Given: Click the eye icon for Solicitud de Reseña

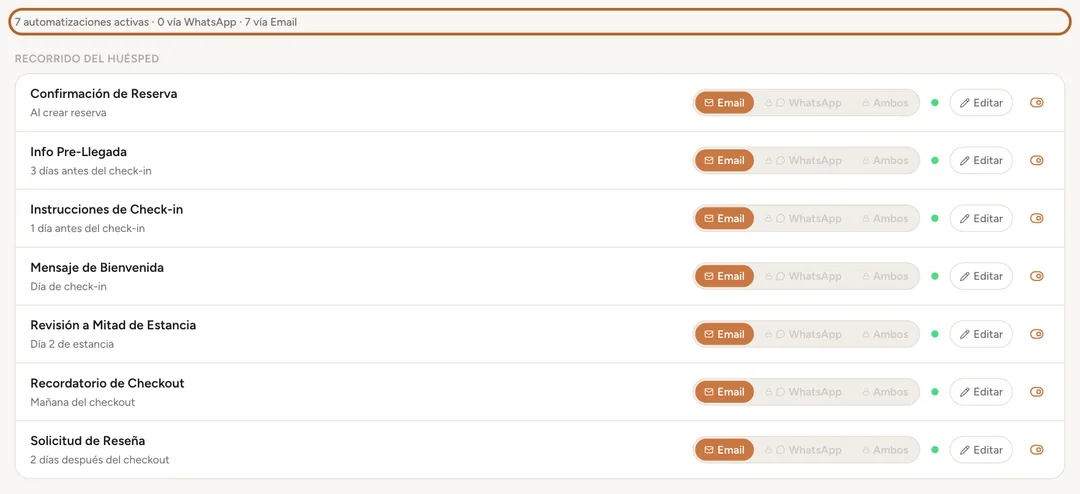Looking at the screenshot, I should tap(1036, 450).
